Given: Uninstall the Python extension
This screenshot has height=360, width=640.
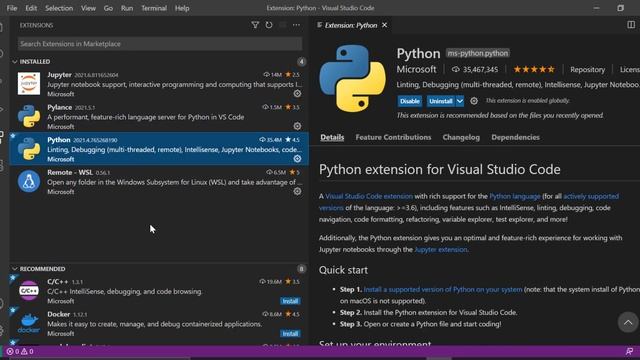Looking at the screenshot, I should coord(441,101).
